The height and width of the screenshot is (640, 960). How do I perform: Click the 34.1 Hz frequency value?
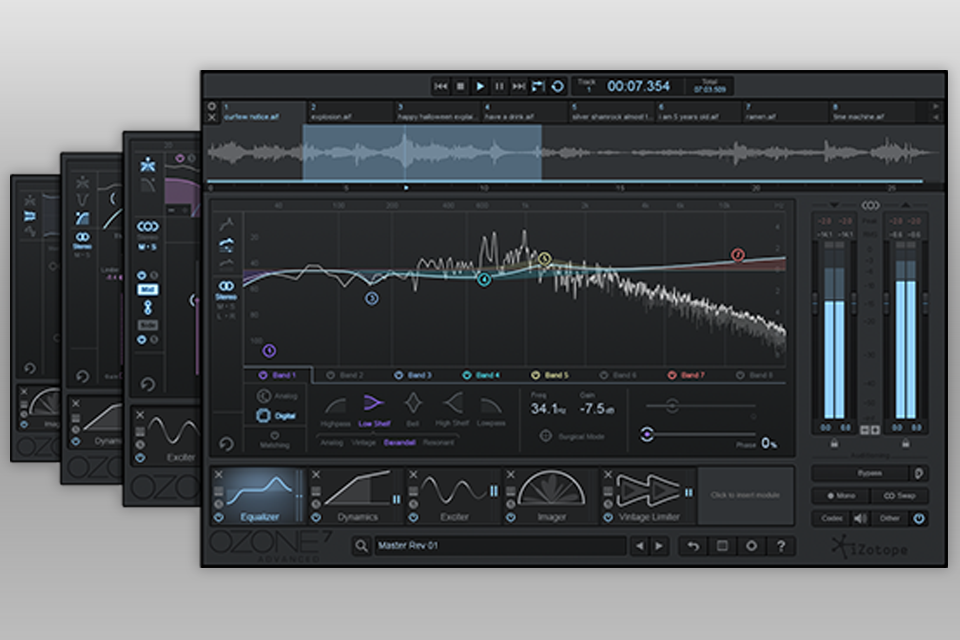[548, 408]
